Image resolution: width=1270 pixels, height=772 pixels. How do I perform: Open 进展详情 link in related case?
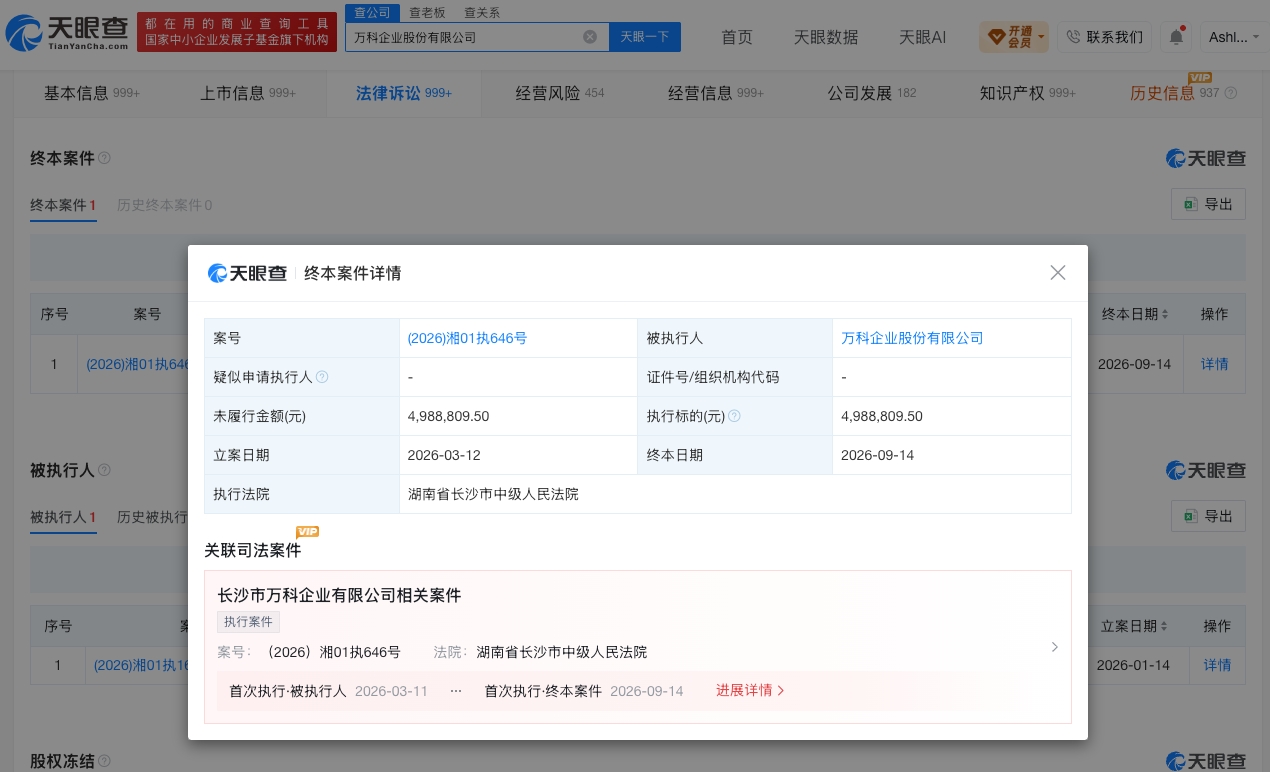[750, 690]
